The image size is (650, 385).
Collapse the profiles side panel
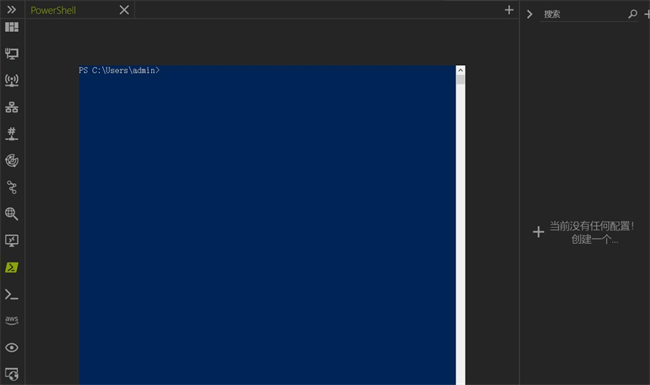(529, 14)
